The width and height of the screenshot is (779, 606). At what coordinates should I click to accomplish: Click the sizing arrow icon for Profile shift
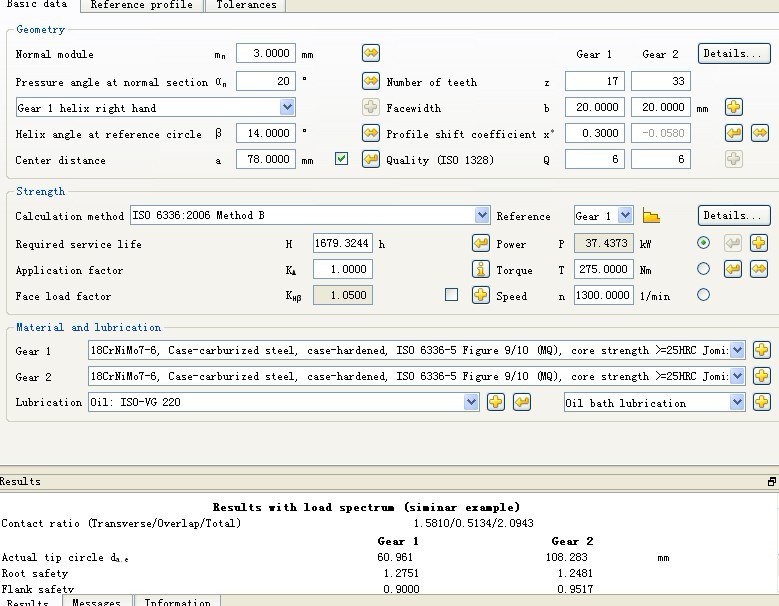[x=734, y=133]
